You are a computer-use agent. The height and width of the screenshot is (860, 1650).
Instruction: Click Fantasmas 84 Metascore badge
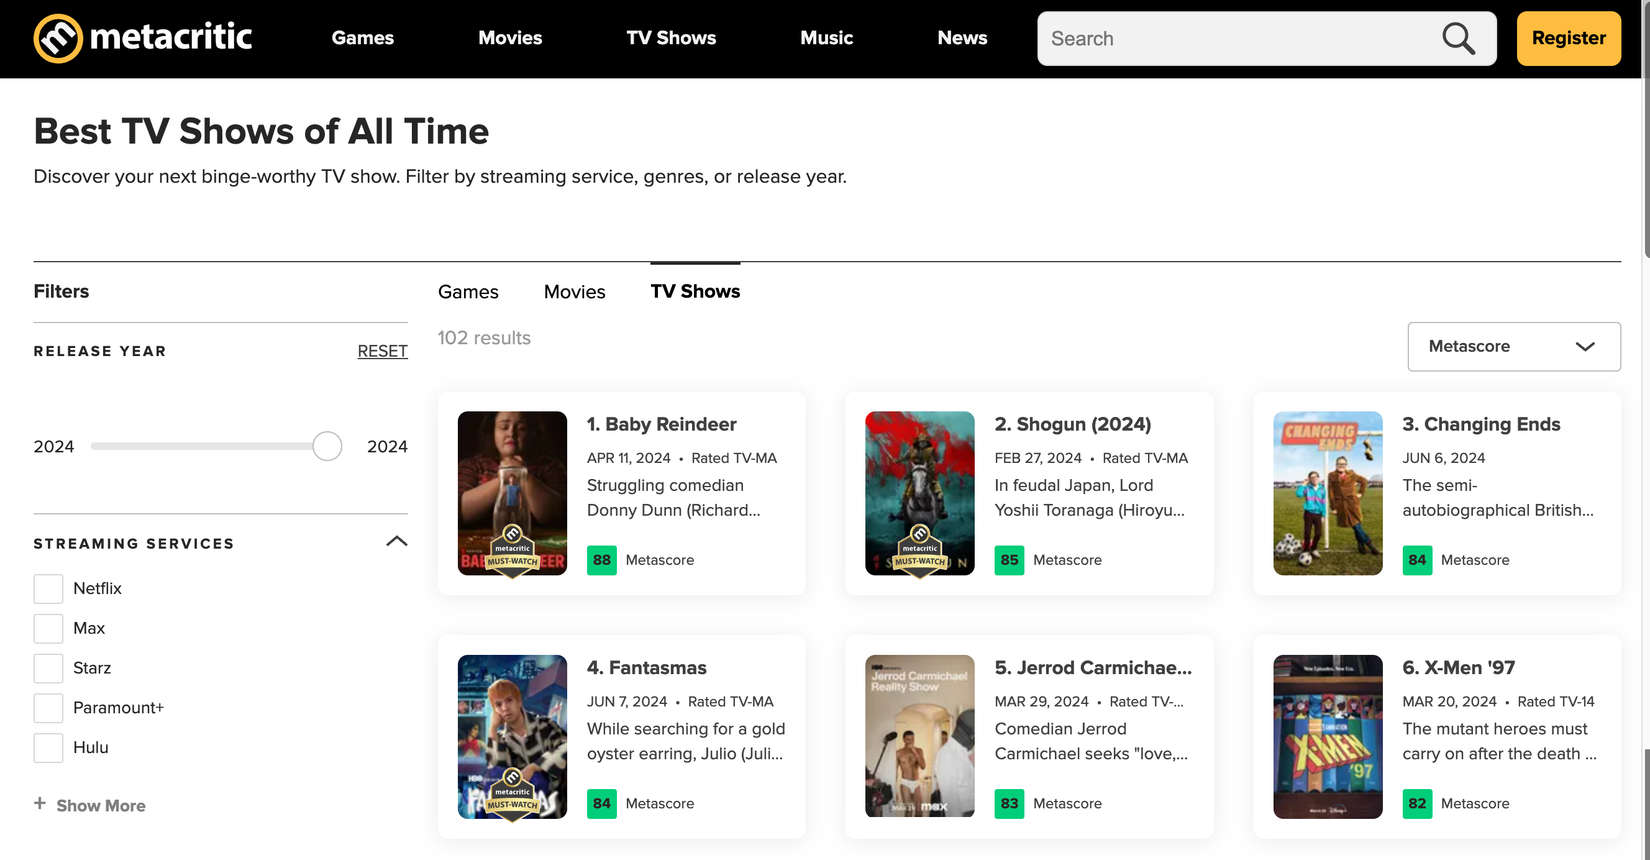pyautogui.click(x=602, y=803)
